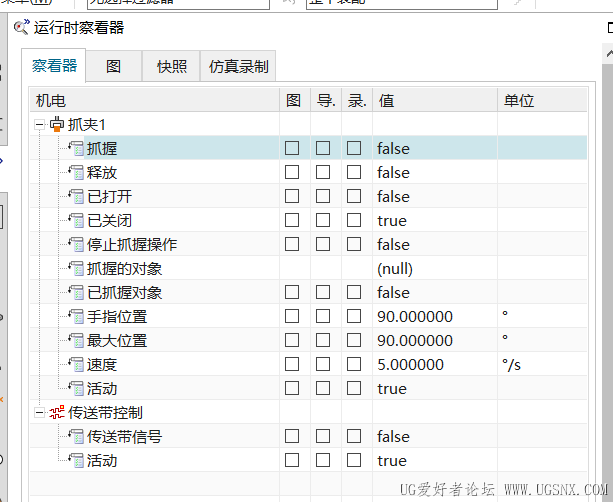Image resolution: width=613 pixels, height=502 pixels.
Task: Check the 图 box for 传送带信号
Action: (292, 436)
